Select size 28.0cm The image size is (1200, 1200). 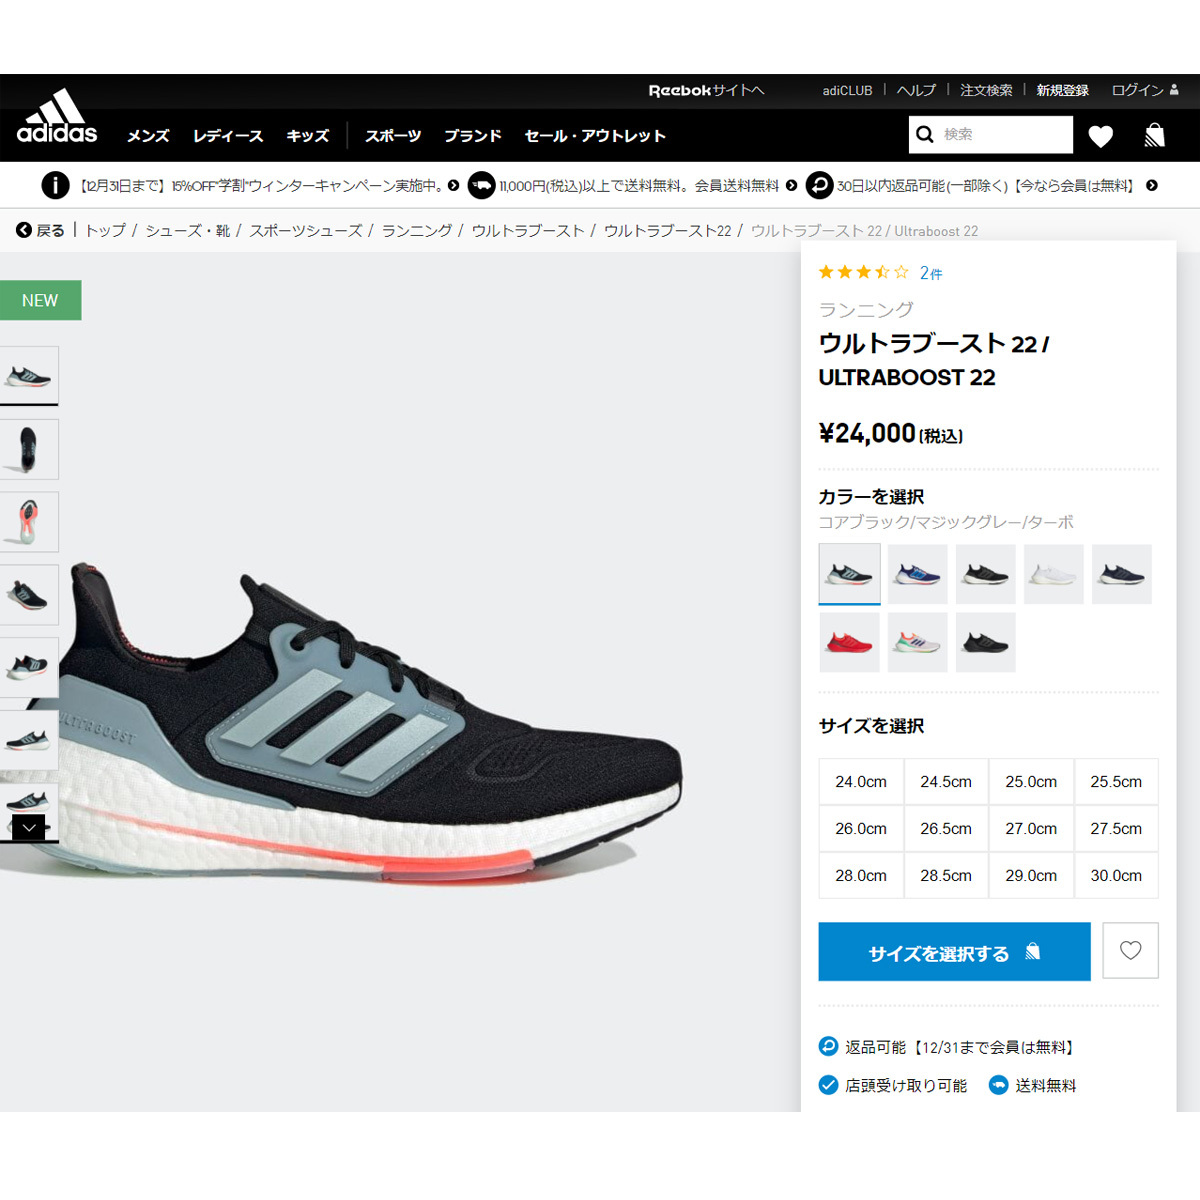(861, 876)
